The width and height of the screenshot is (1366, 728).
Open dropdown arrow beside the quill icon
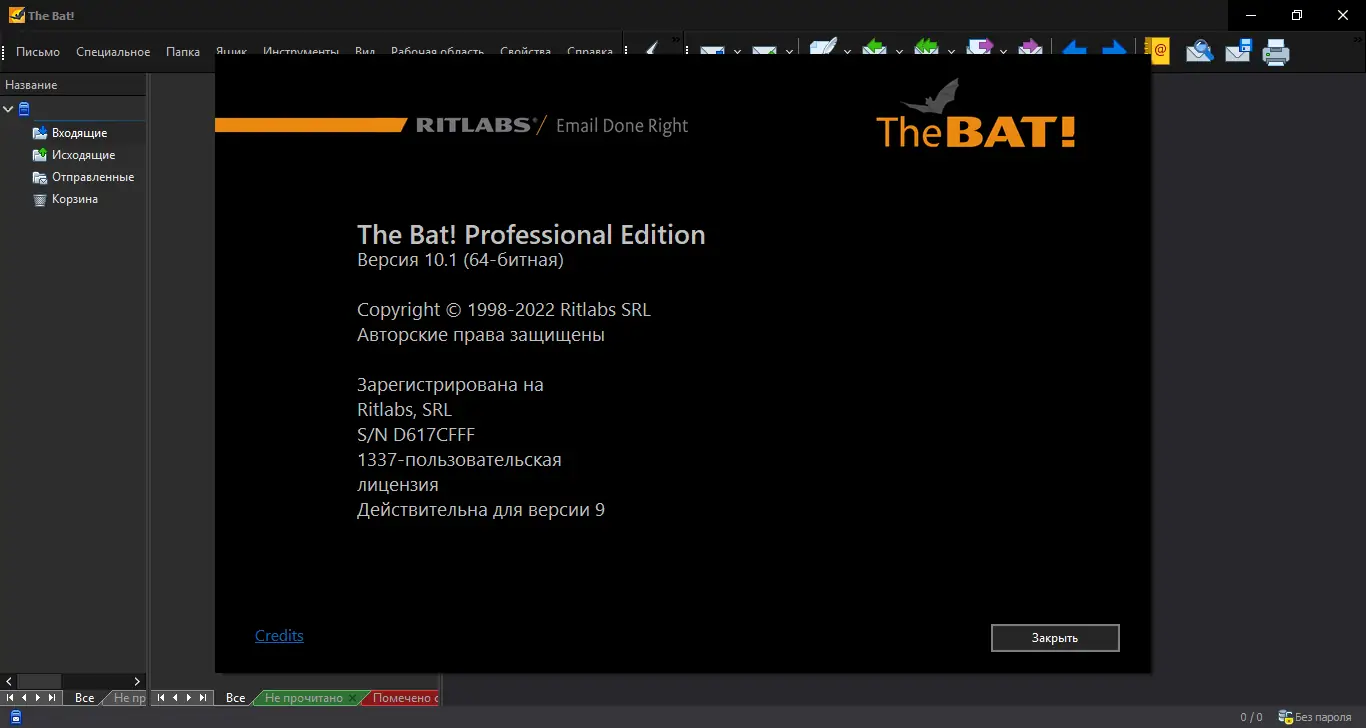point(847,51)
